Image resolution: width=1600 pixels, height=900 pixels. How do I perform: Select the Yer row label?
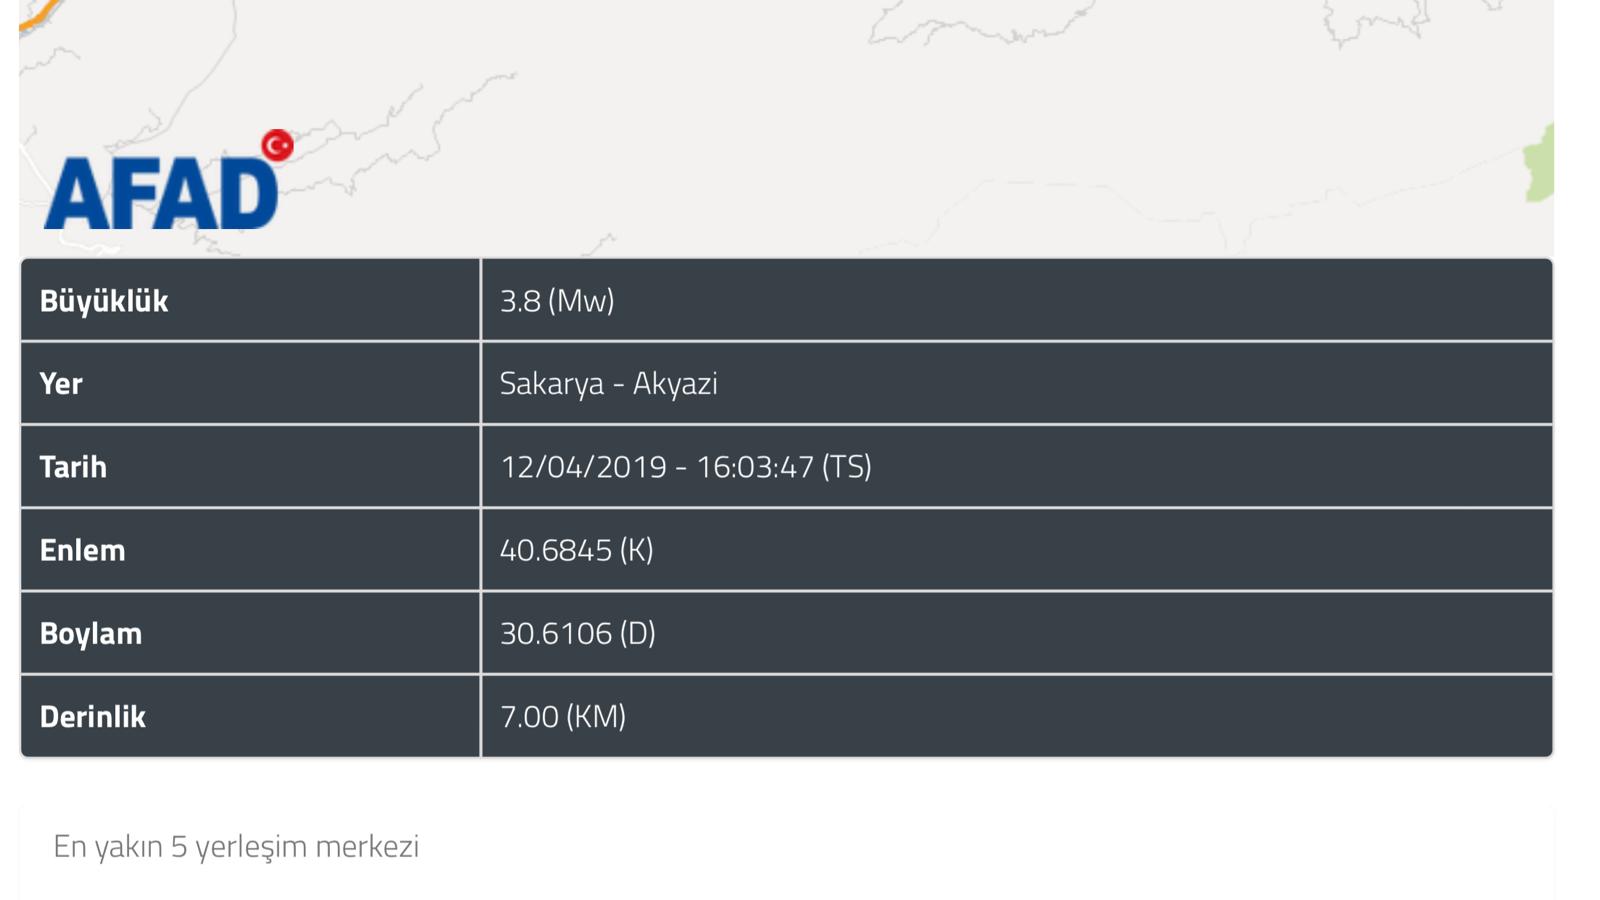click(x=61, y=384)
